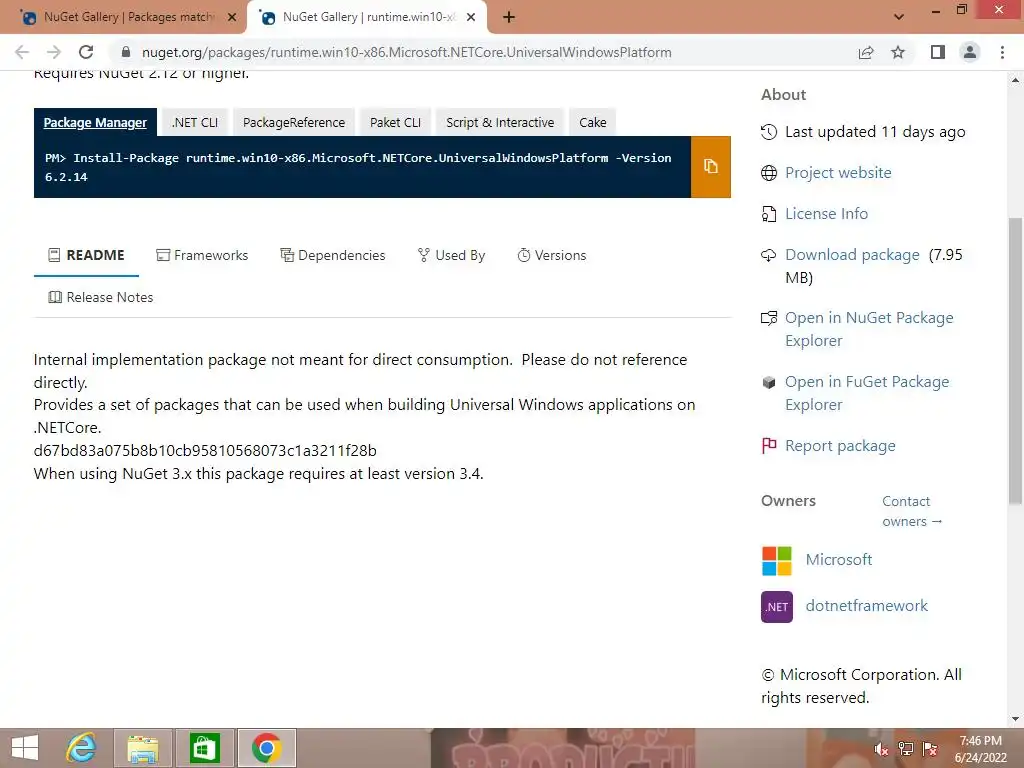This screenshot has height=768, width=1024.
Task: Open the Frameworks tab
Action: 202,255
